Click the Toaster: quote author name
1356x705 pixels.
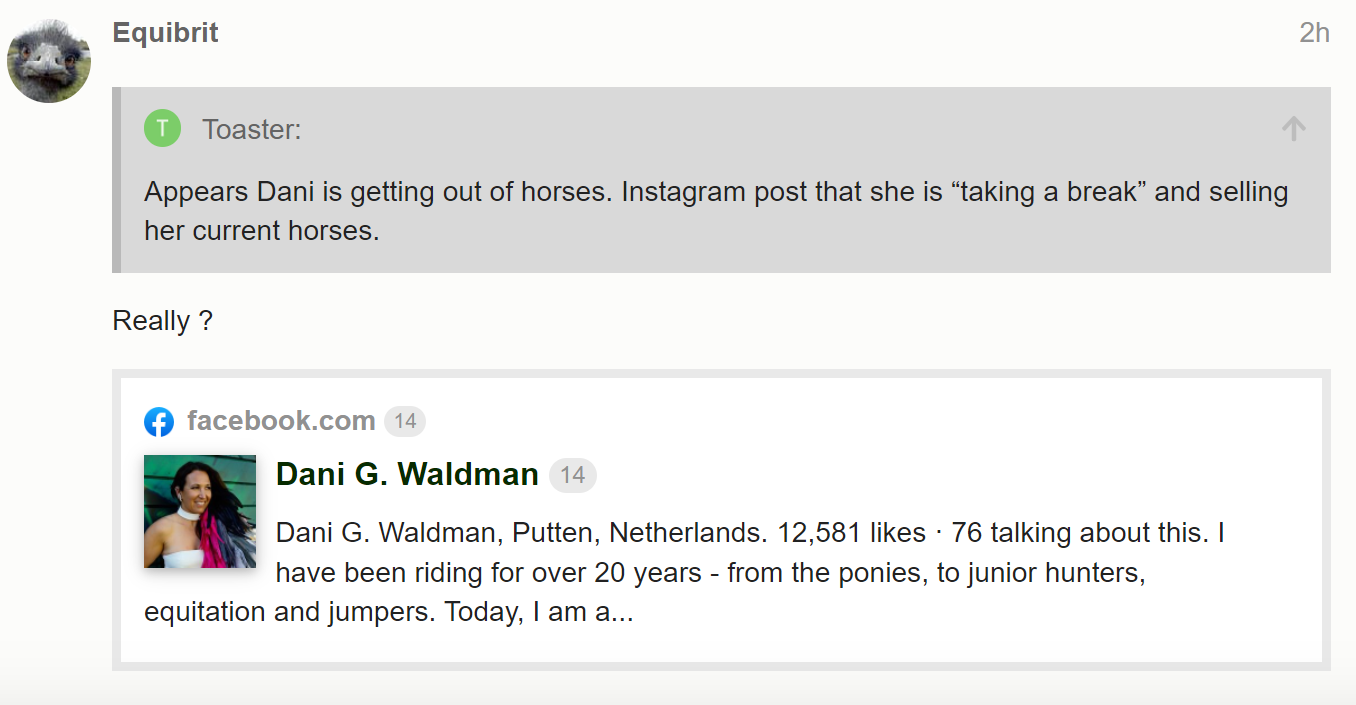pos(252,129)
